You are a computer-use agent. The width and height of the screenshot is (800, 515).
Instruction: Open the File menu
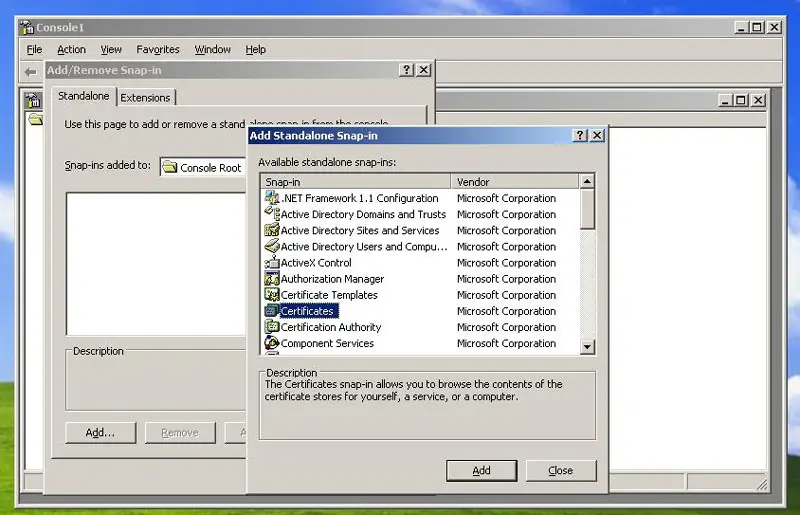tap(34, 50)
